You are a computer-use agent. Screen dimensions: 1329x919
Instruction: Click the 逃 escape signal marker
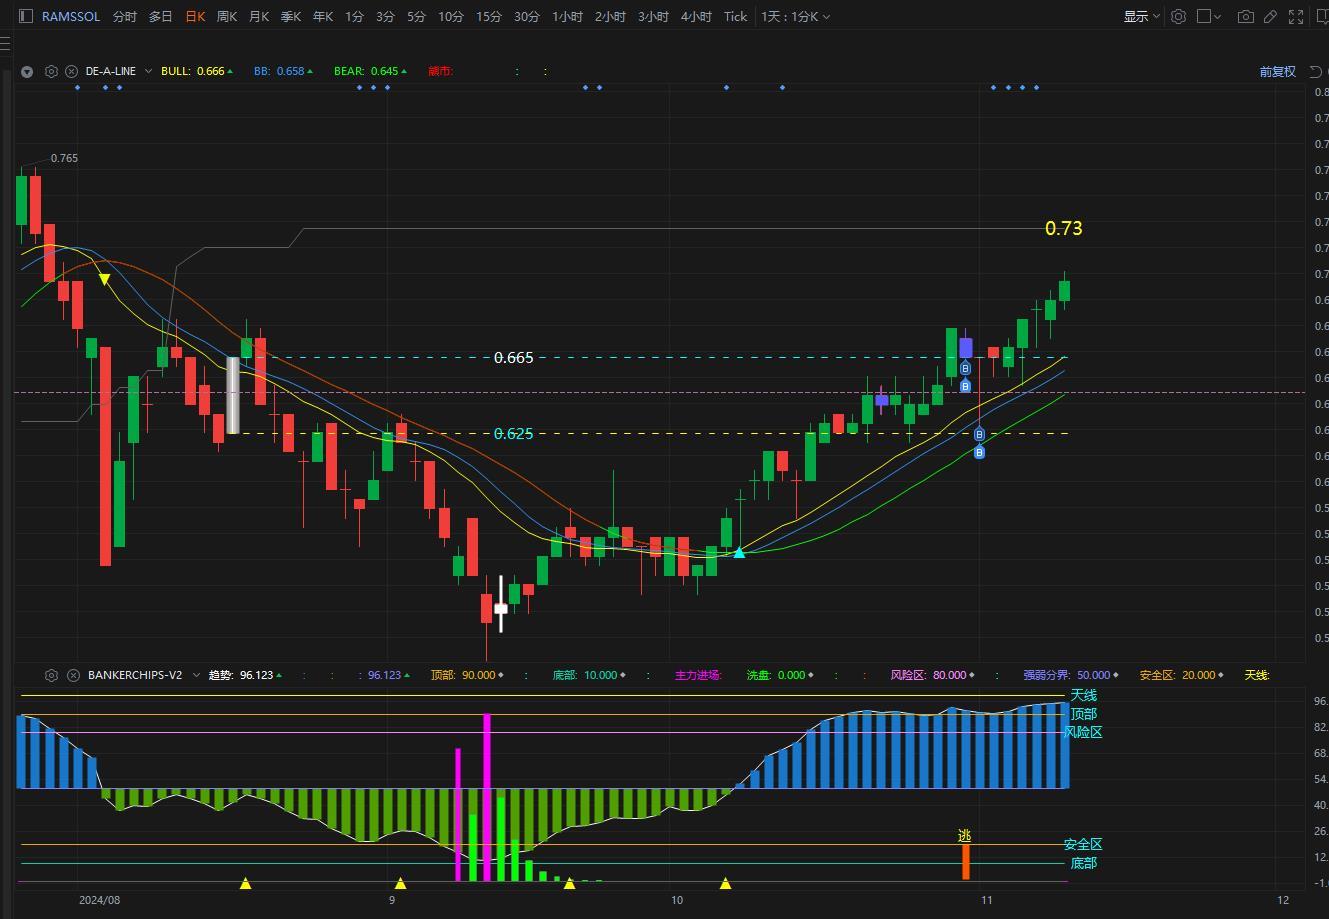click(x=964, y=835)
